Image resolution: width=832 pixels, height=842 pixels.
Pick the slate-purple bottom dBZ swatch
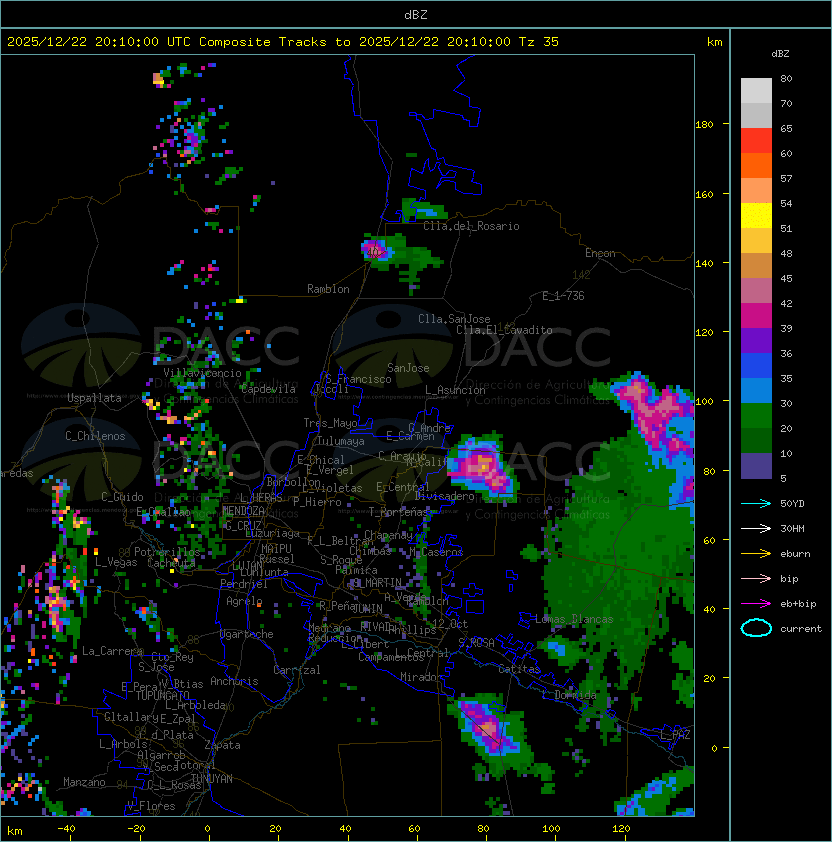(x=756, y=466)
